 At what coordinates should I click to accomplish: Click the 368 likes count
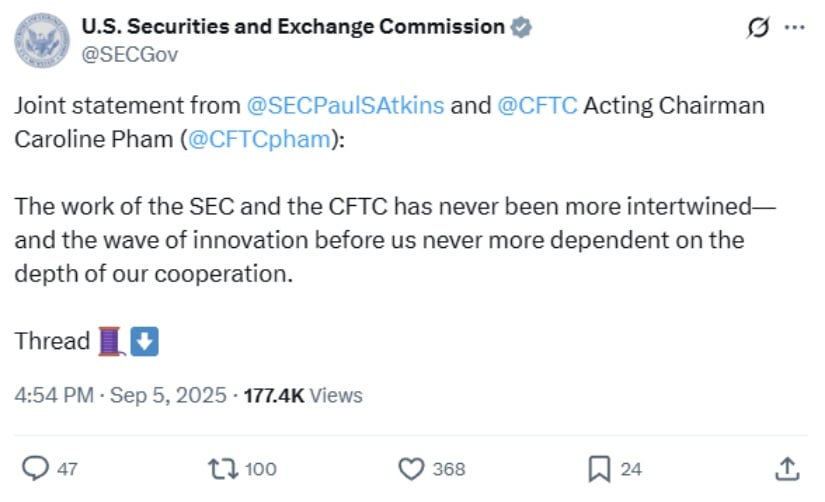click(x=449, y=469)
